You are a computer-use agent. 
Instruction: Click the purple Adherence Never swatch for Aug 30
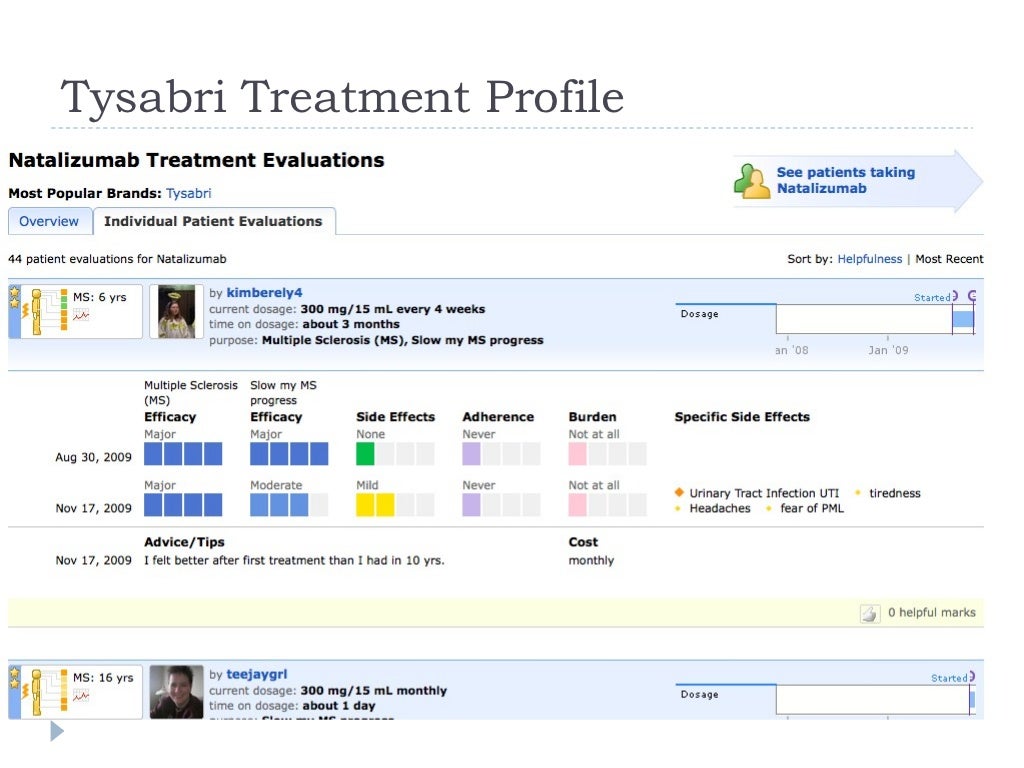click(471, 453)
